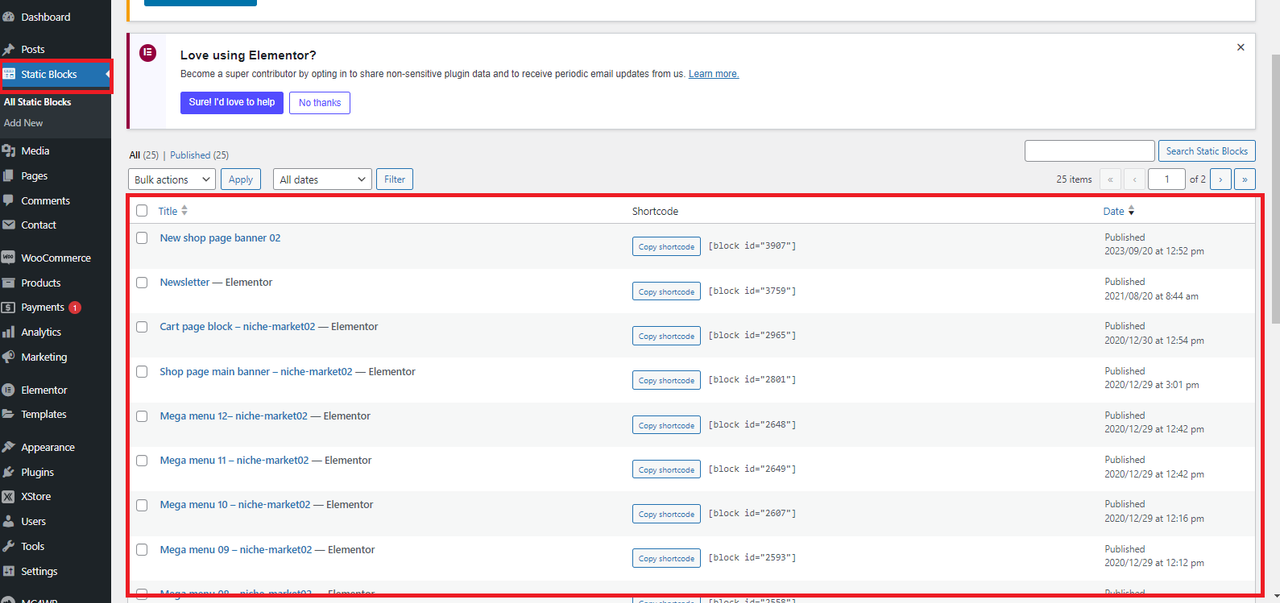Check the Newsletter row checkbox
This screenshot has height=603, width=1280.
point(142,283)
